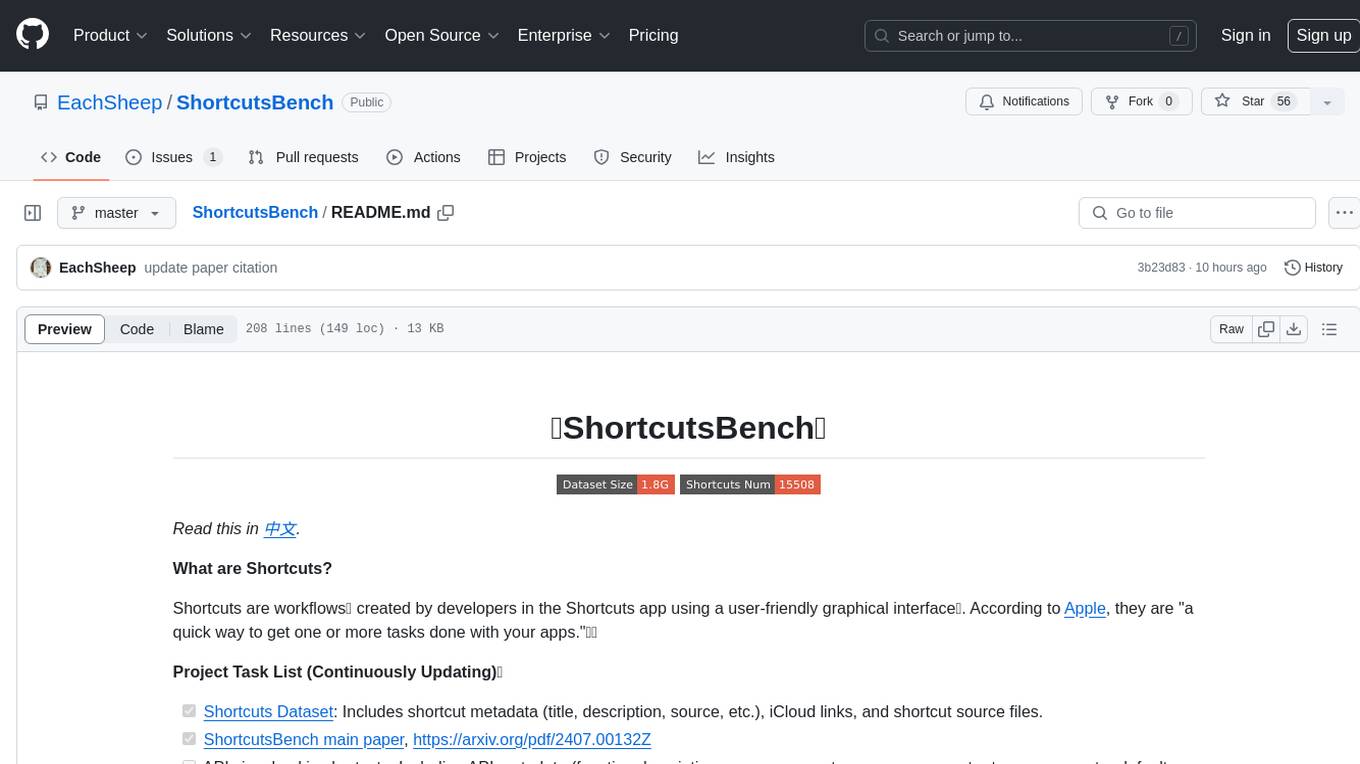Viewport: 1360px width, 764px height.
Task: Copy the README.md file path
Action: click(446, 213)
